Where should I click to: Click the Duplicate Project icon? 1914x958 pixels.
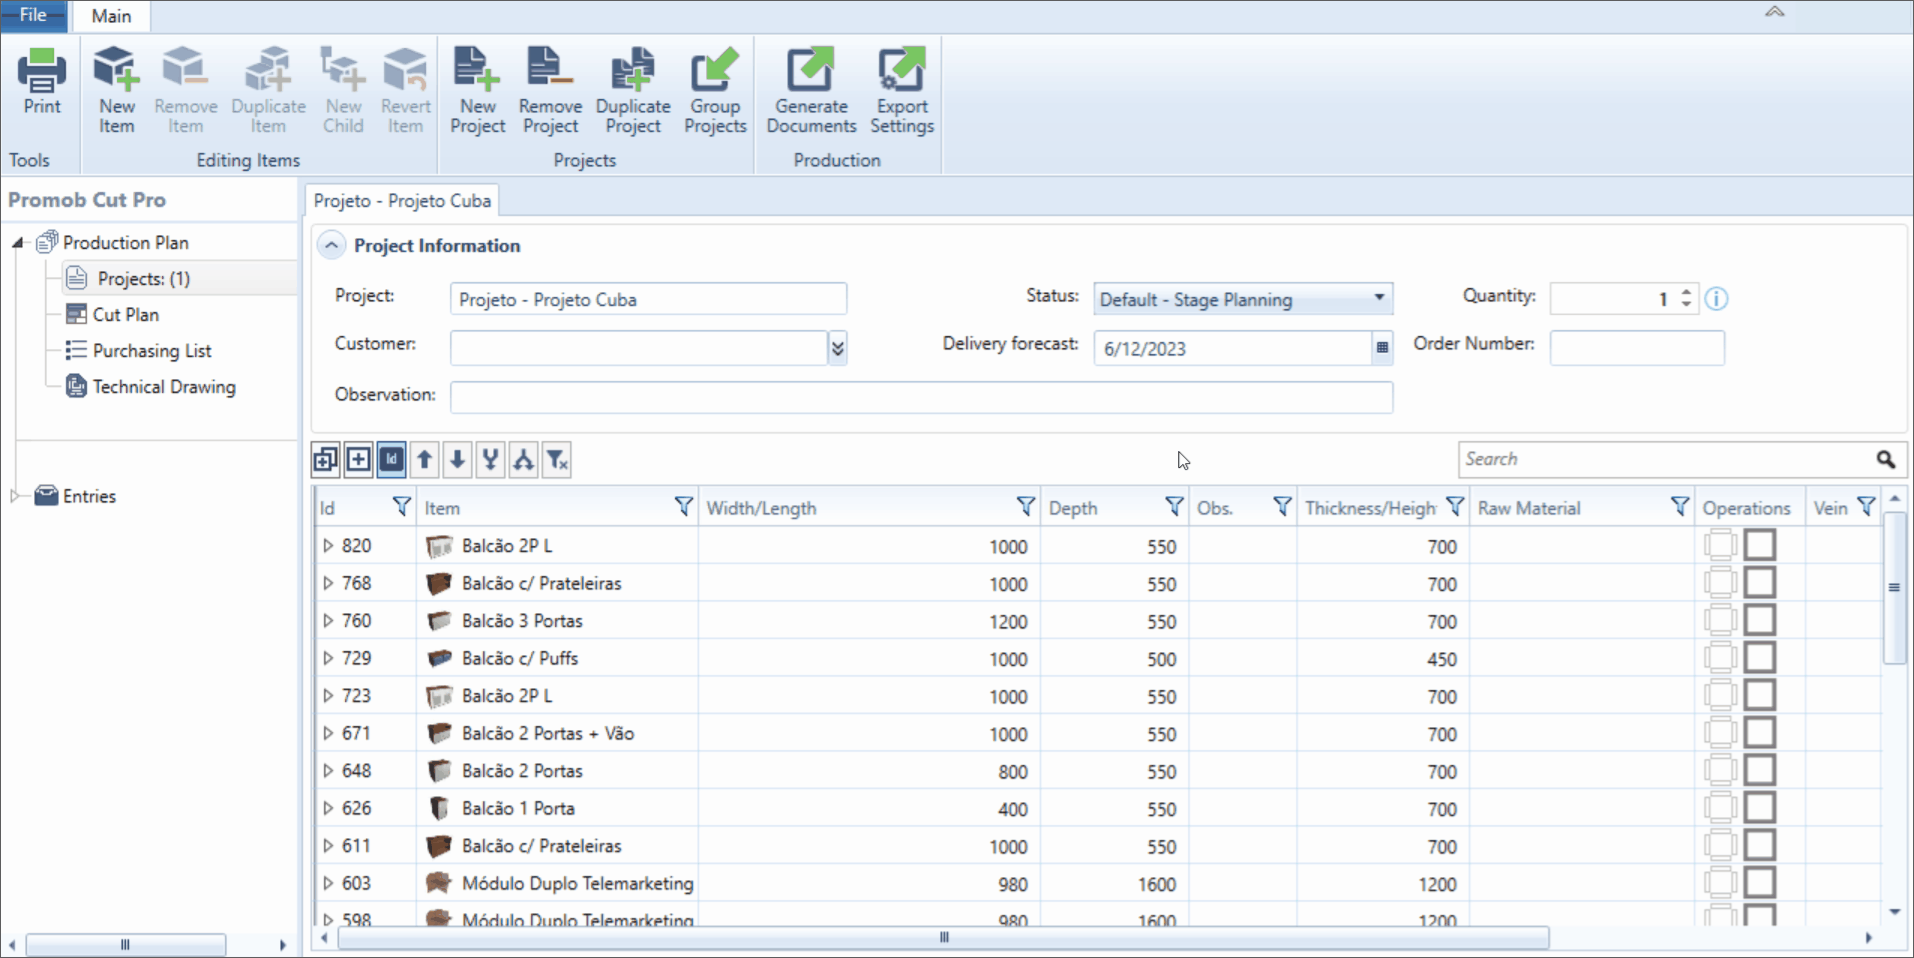tap(633, 90)
